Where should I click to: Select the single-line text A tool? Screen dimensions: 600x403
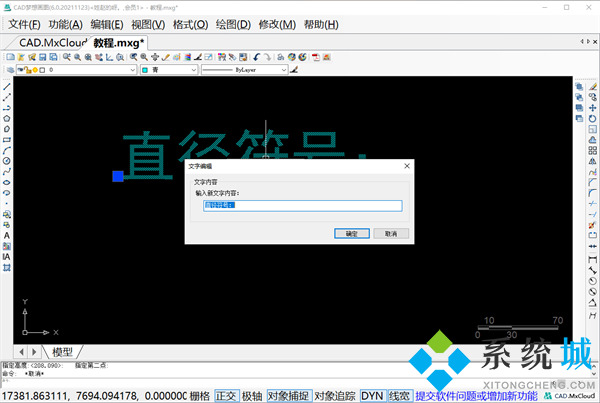point(7,235)
